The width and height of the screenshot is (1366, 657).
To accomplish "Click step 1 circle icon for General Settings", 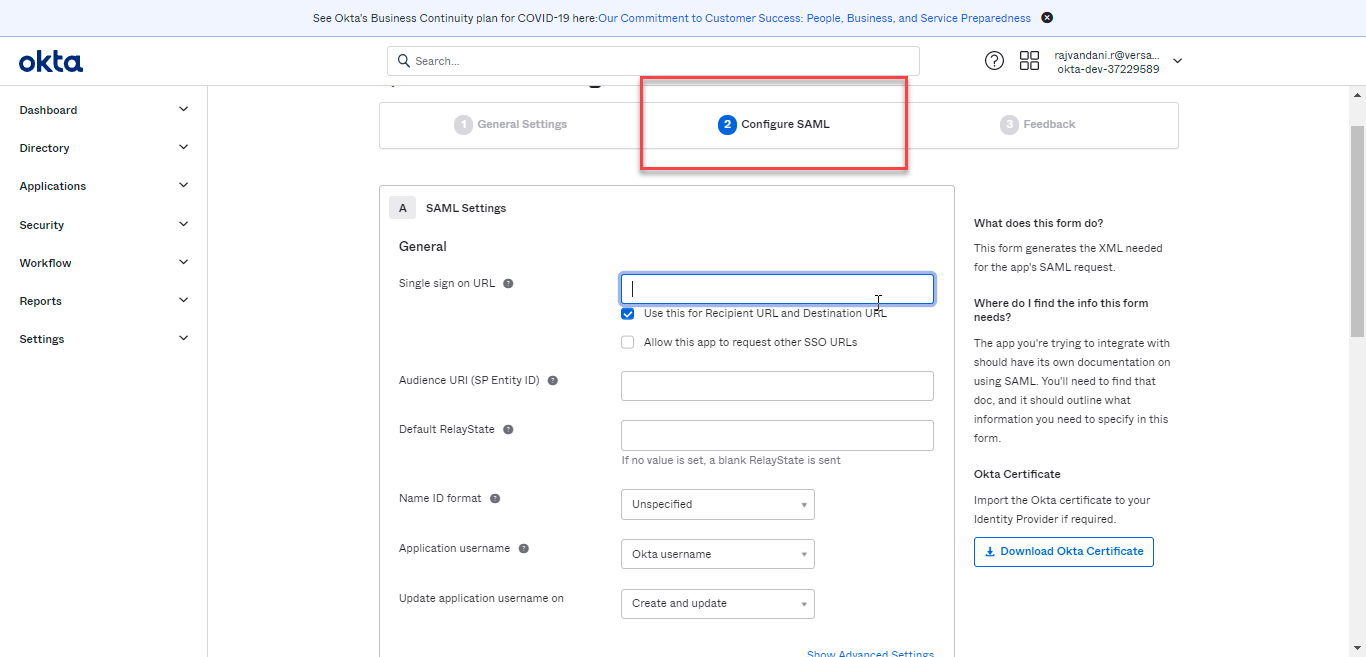I will [x=463, y=125].
